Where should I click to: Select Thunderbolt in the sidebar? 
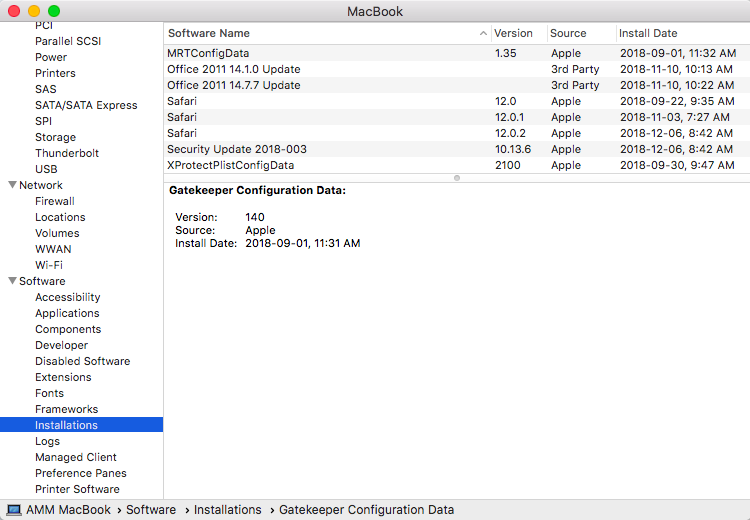click(66, 153)
